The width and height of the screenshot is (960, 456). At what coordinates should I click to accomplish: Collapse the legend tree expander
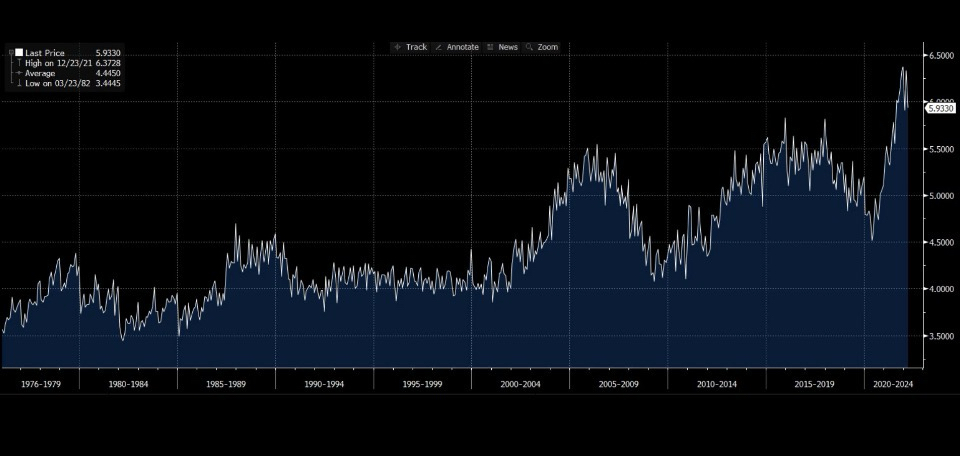(9, 51)
